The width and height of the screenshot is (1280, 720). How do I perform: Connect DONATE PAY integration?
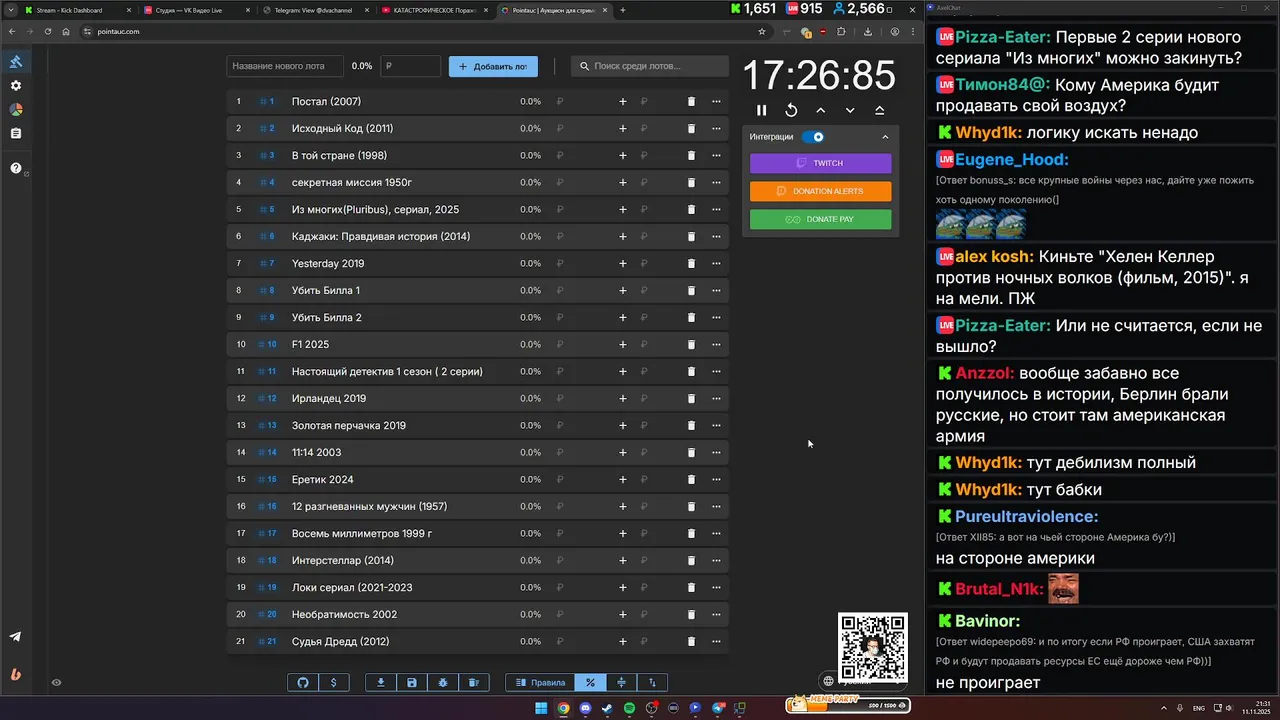point(820,219)
